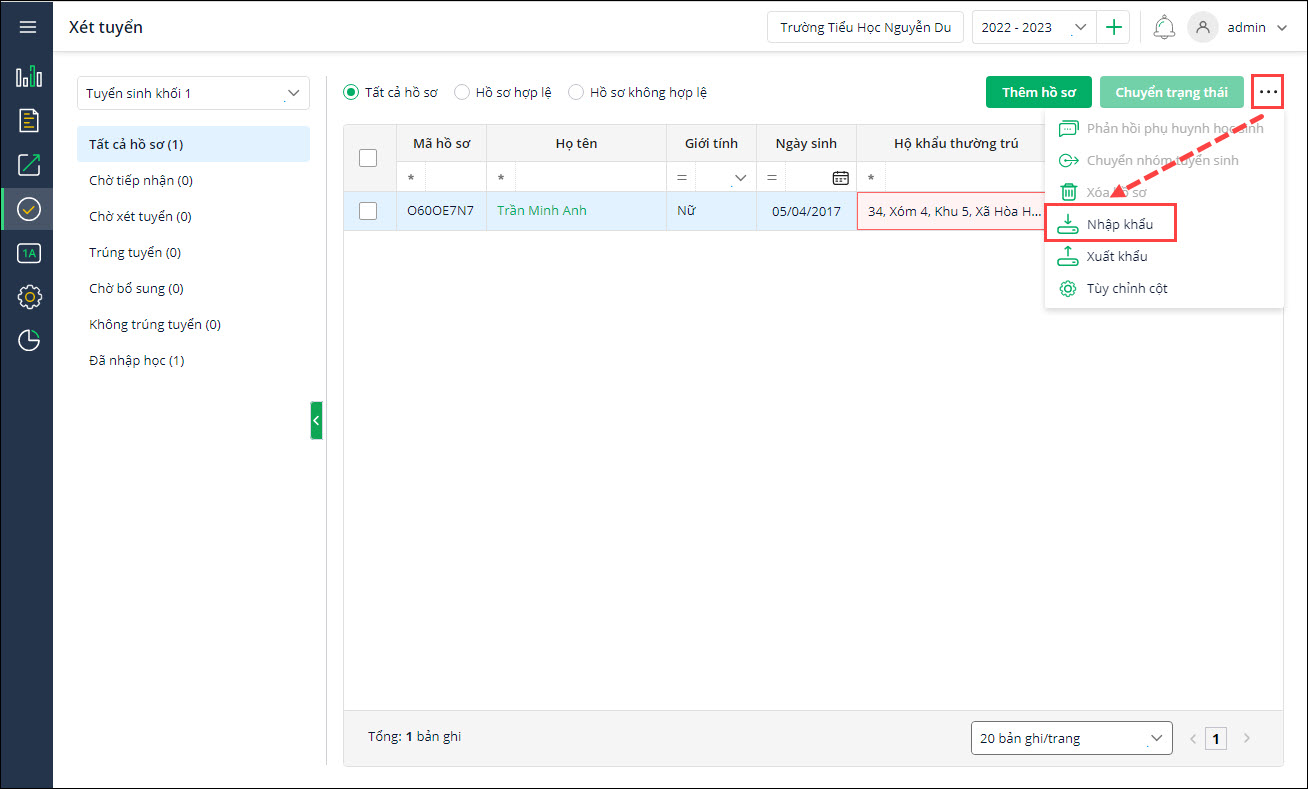Open the Trần Minh Anh profile link
This screenshot has height=789, width=1308.
[x=542, y=211]
